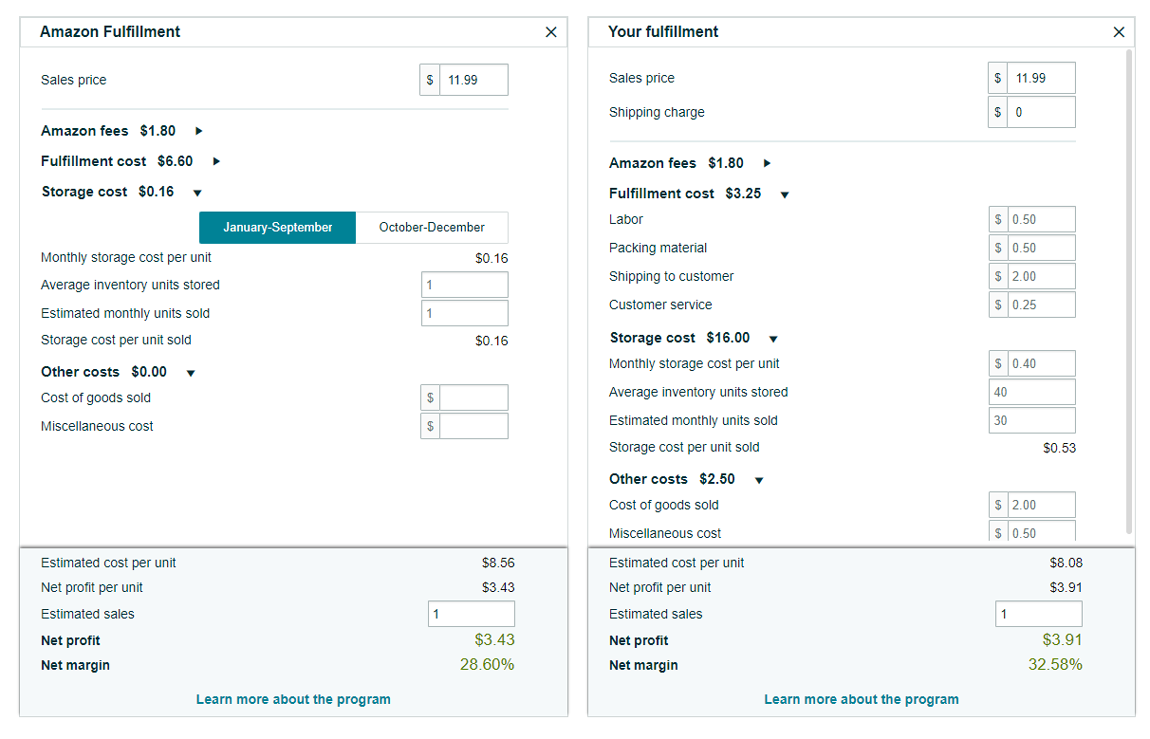Select the Estimated sales field in Amazon Fulfillment
This screenshot has width=1150, height=739.
click(471, 613)
